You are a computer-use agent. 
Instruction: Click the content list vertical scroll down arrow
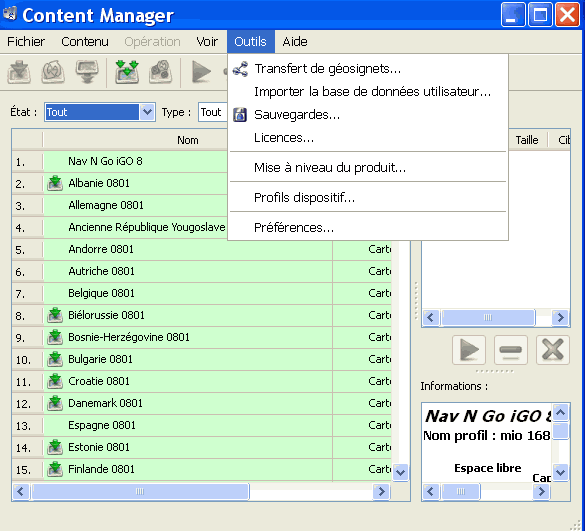click(x=401, y=472)
